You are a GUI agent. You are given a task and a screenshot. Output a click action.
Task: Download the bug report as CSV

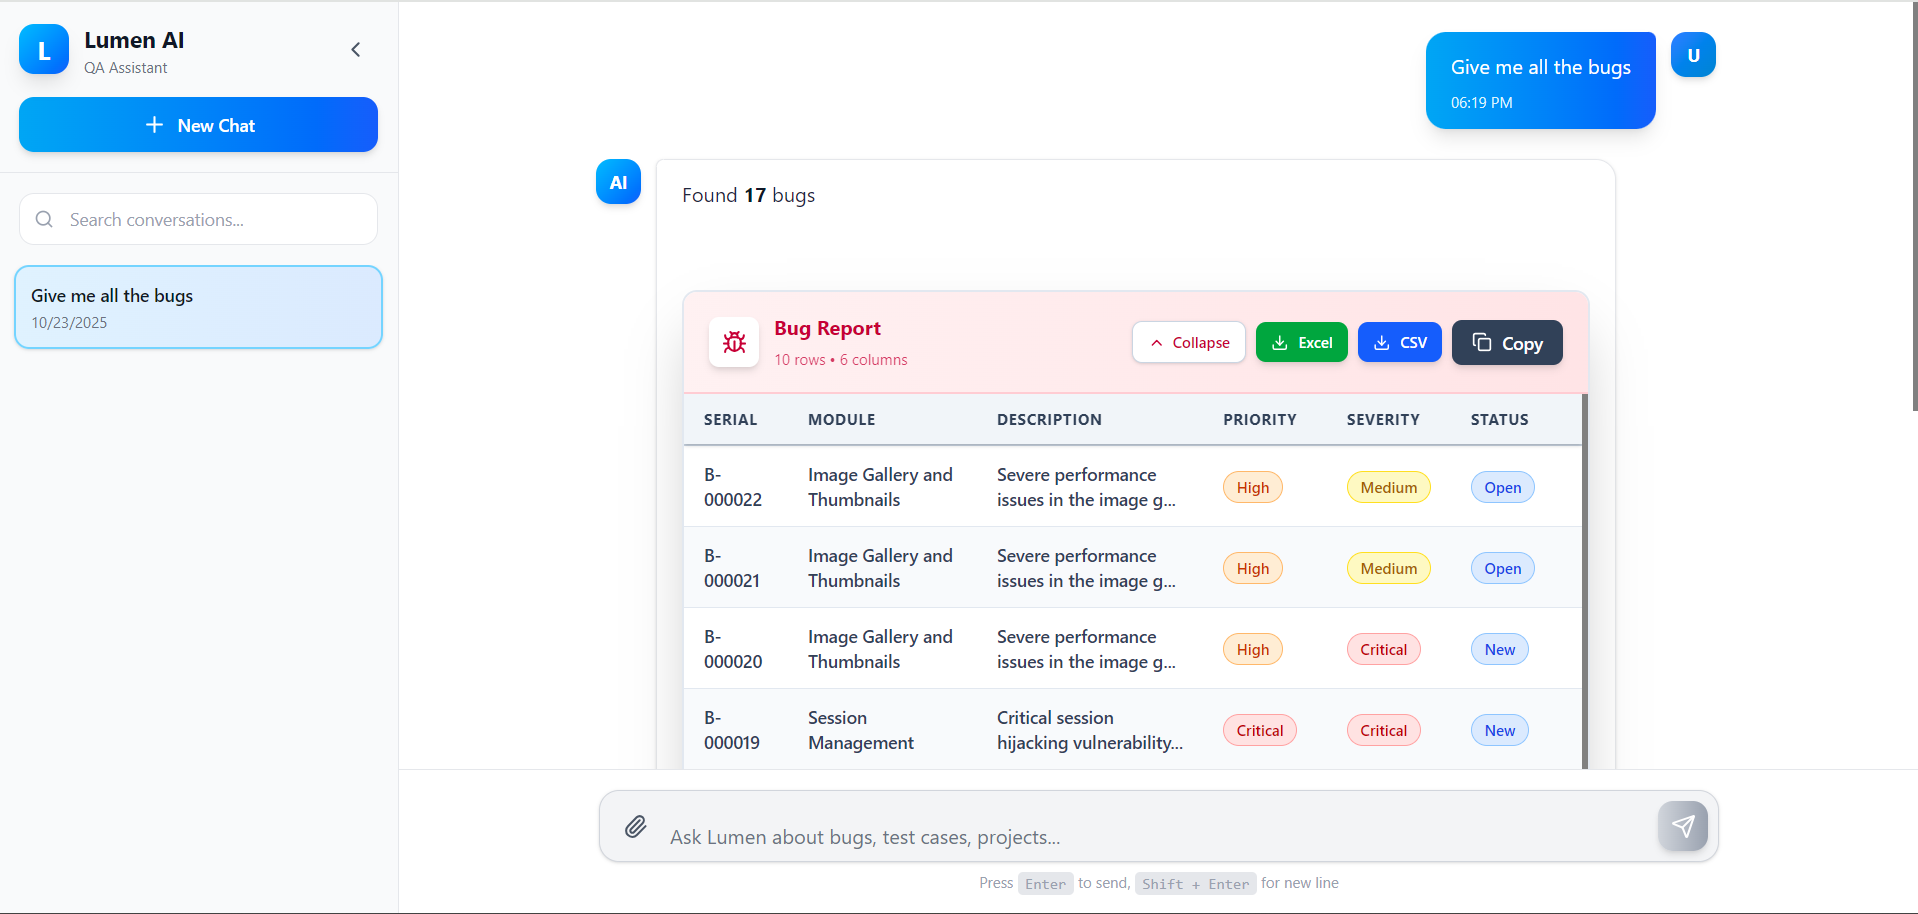point(1399,342)
